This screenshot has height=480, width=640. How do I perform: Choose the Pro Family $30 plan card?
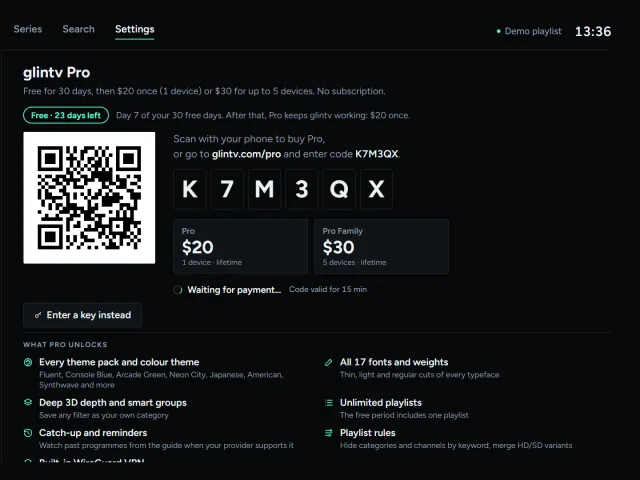point(381,246)
